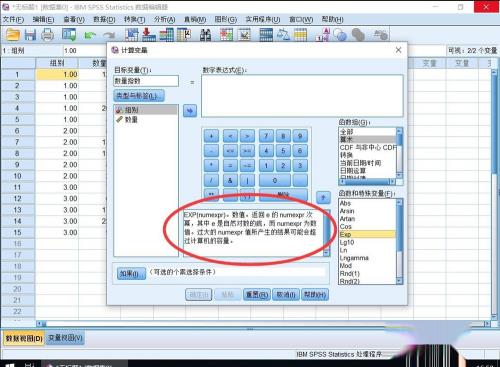
Task: Click the open folder toolbar icon
Action: (x=13, y=34)
